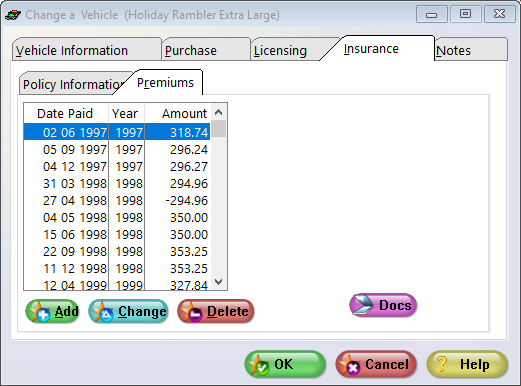Open the Docs button
This screenshot has width=521, height=386.
pos(383,305)
